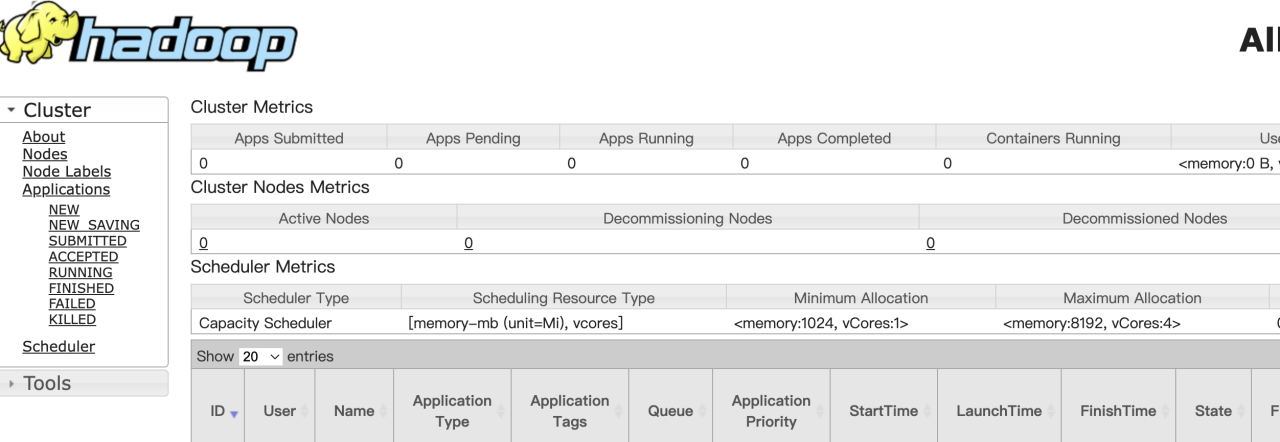Filter applications by RUNNING state
Screen dimensions: 1280x442
point(80,272)
